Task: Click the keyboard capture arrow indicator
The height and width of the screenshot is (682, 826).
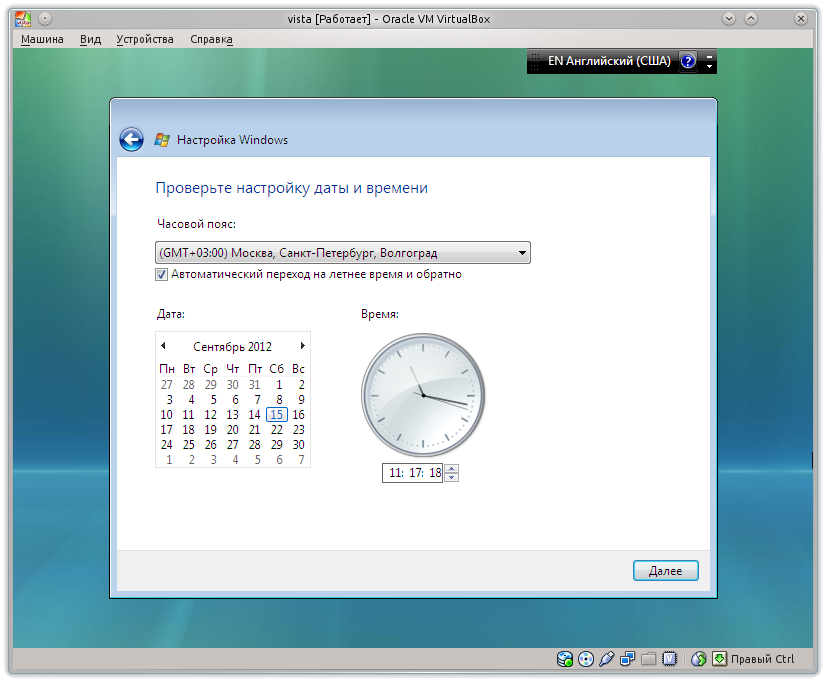Action: point(719,659)
